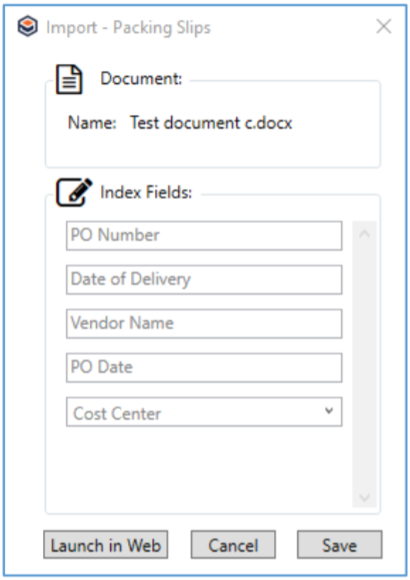Viewport: 410px width, 580px height.
Task: Click the PO Number field
Action: (x=204, y=236)
